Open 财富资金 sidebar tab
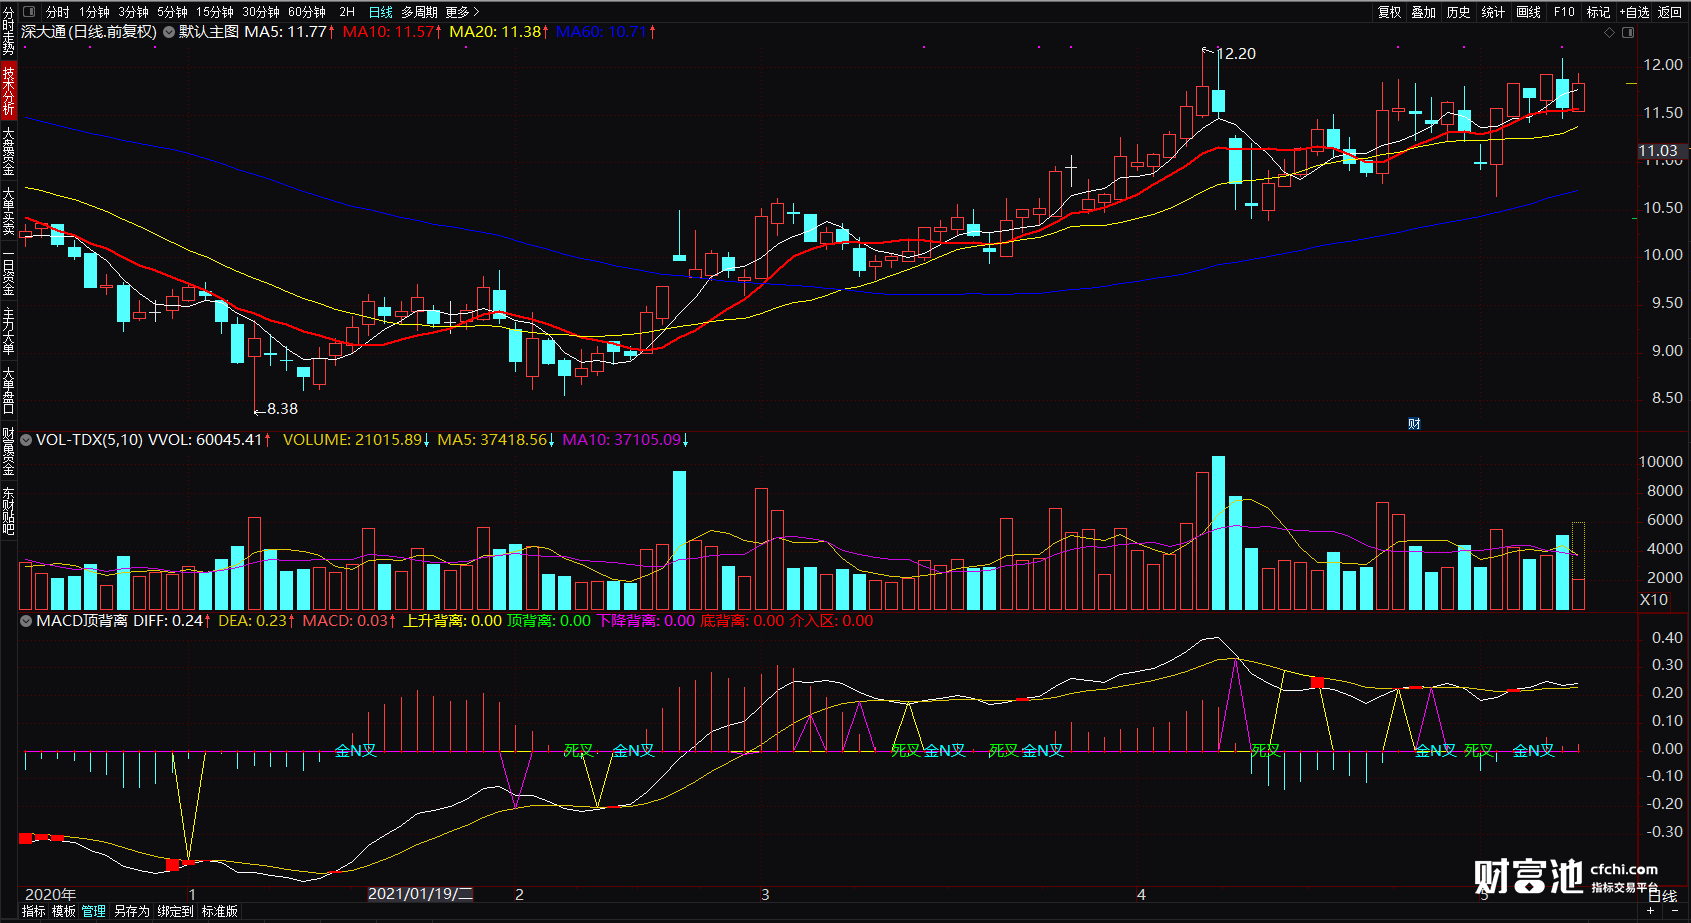 (x=8, y=451)
